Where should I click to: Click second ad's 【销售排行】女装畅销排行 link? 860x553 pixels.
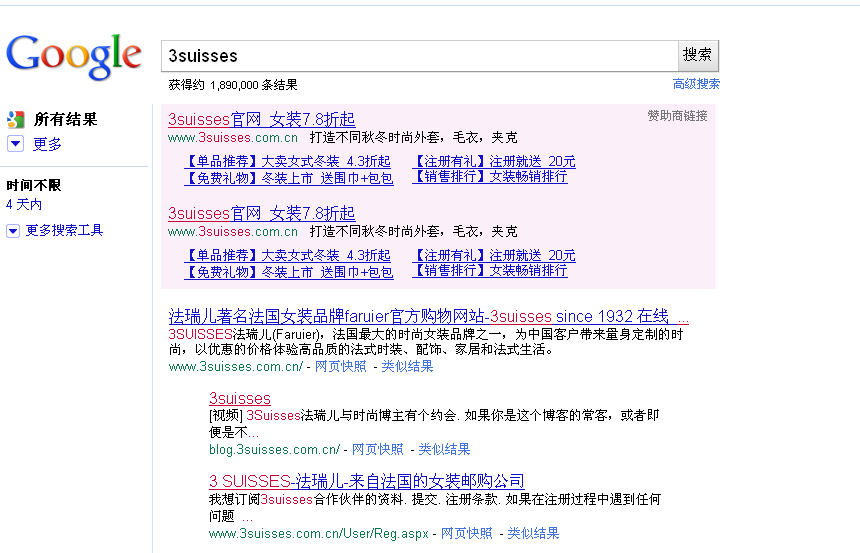pyautogui.click(x=490, y=270)
